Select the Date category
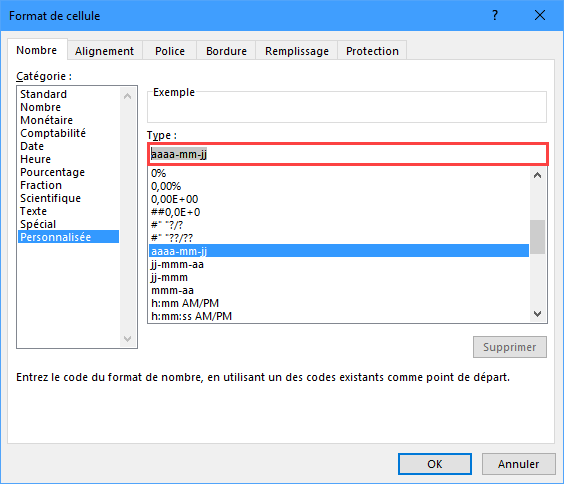564x484 pixels. pyautogui.click(x=68, y=146)
